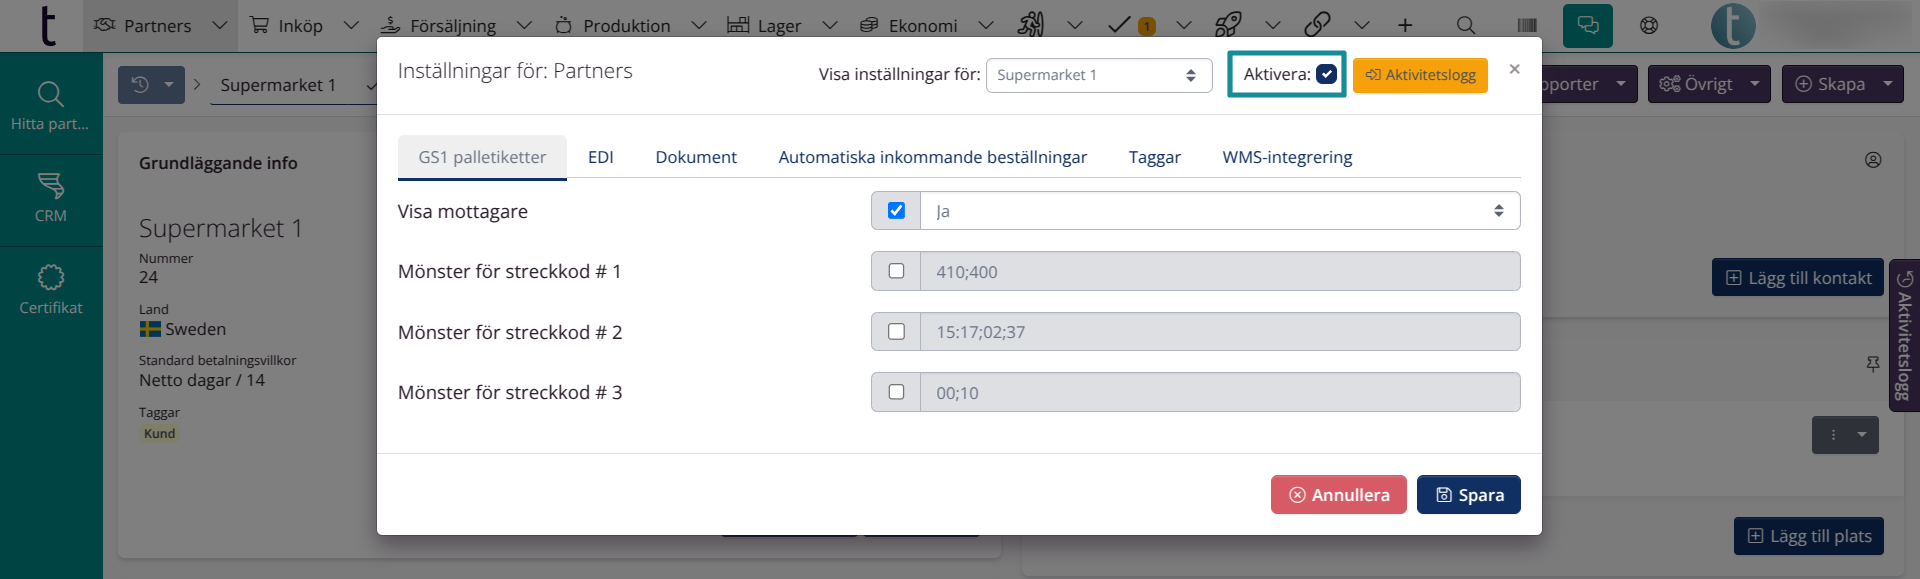This screenshot has height=579, width=1920.
Task: Click the plus icon in navbar
Action: (1405, 25)
